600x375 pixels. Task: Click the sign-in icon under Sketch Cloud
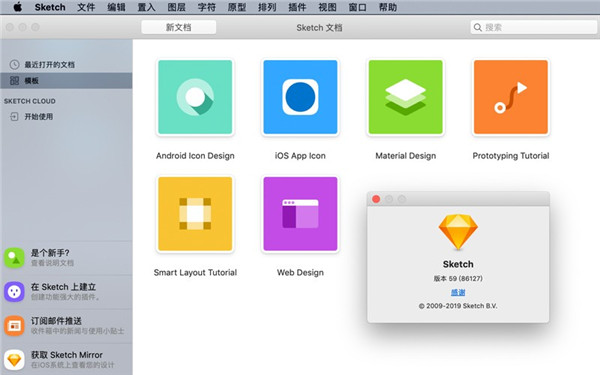(14, 116)
